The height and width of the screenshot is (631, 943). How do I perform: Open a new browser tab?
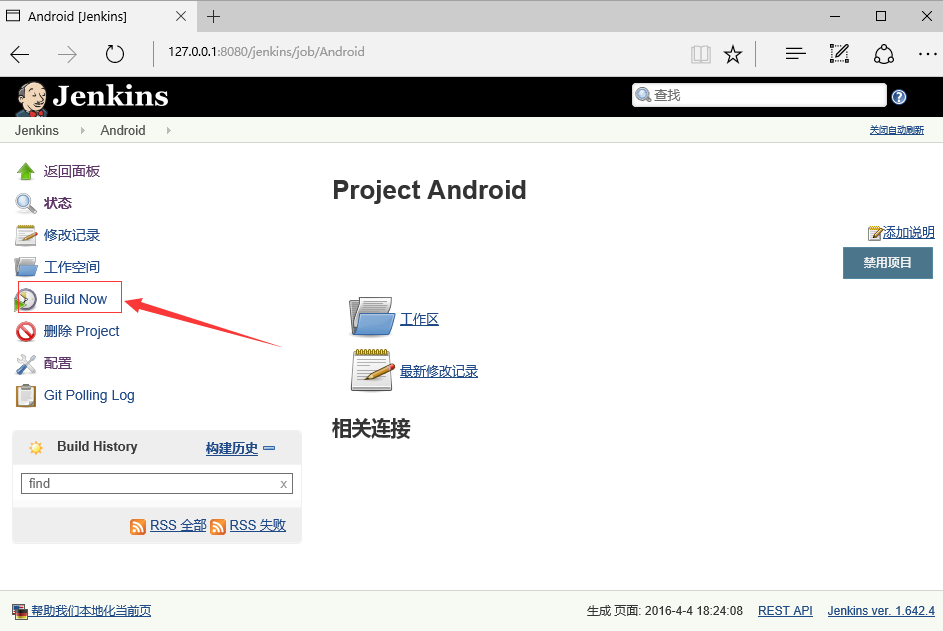pos(213,16)
